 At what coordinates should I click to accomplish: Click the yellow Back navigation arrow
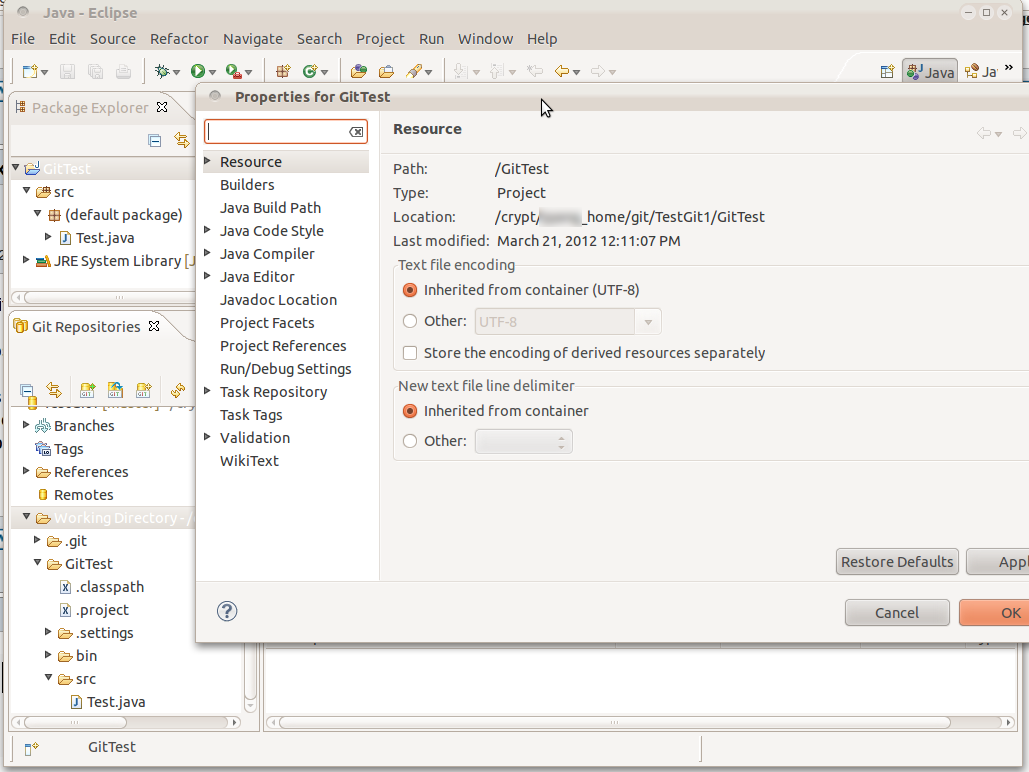pyautogui.click(x=562, y=72)
